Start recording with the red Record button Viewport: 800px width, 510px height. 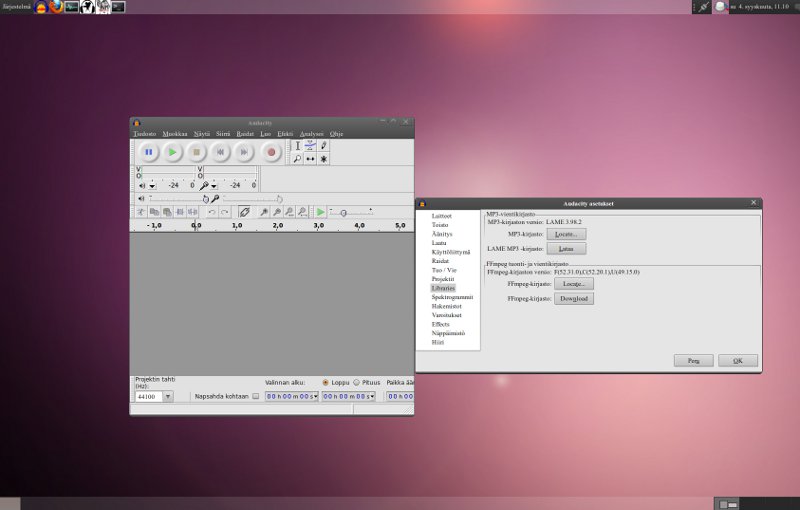coord(271,152)
